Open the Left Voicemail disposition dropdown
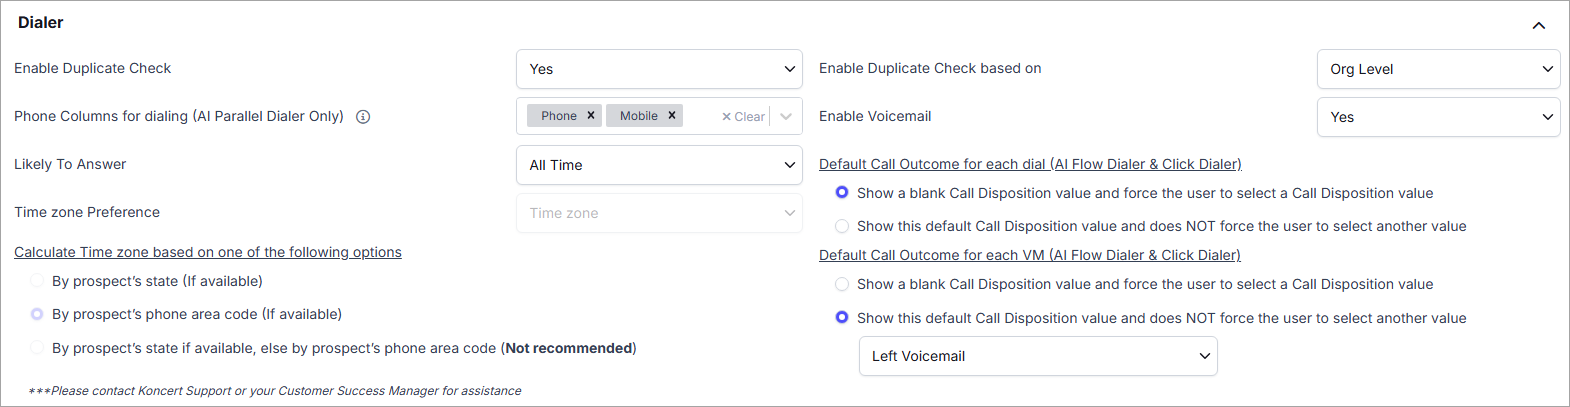The height and width of the screenshot is (407, 1570). 1038,356
